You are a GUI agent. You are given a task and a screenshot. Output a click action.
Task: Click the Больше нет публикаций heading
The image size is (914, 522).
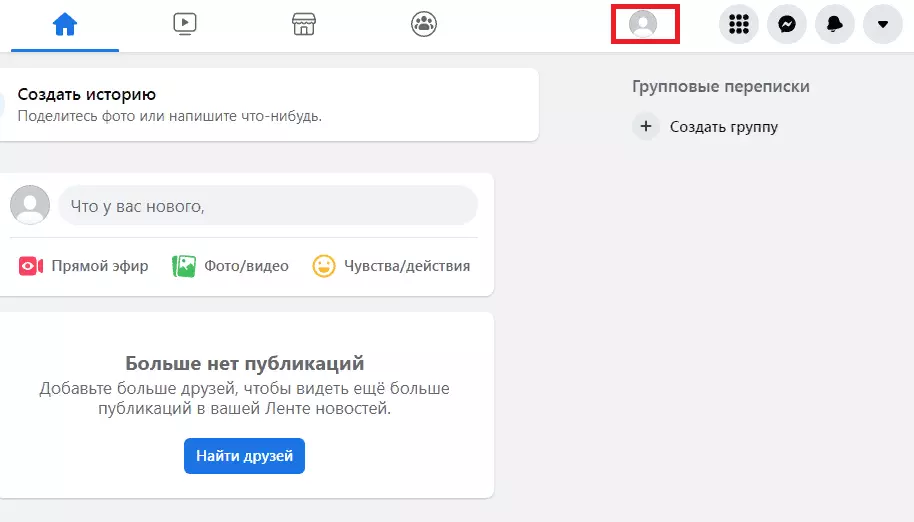click(244, 364)
